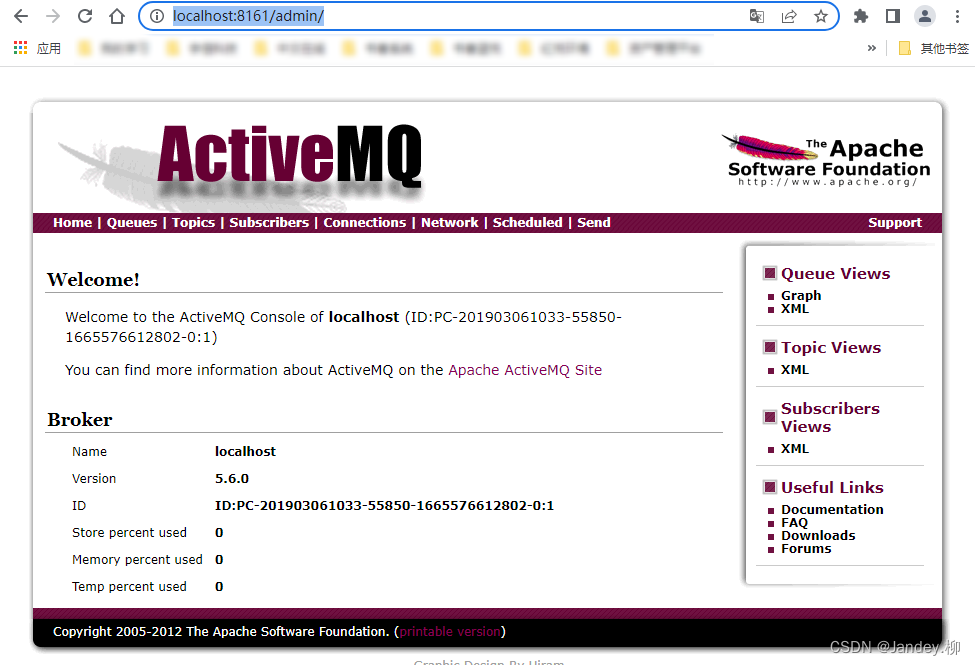Open the browser home page icon

pos(117,16)
